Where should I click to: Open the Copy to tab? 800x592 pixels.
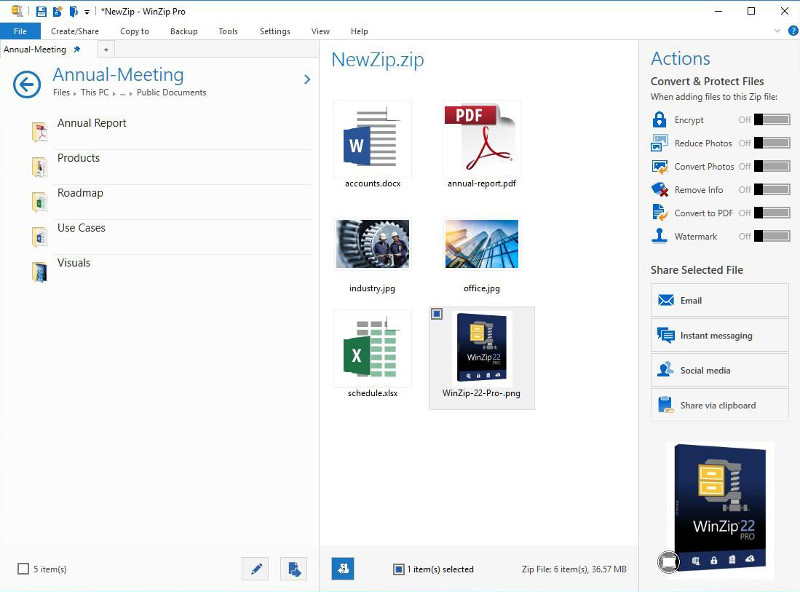(135, 31)
